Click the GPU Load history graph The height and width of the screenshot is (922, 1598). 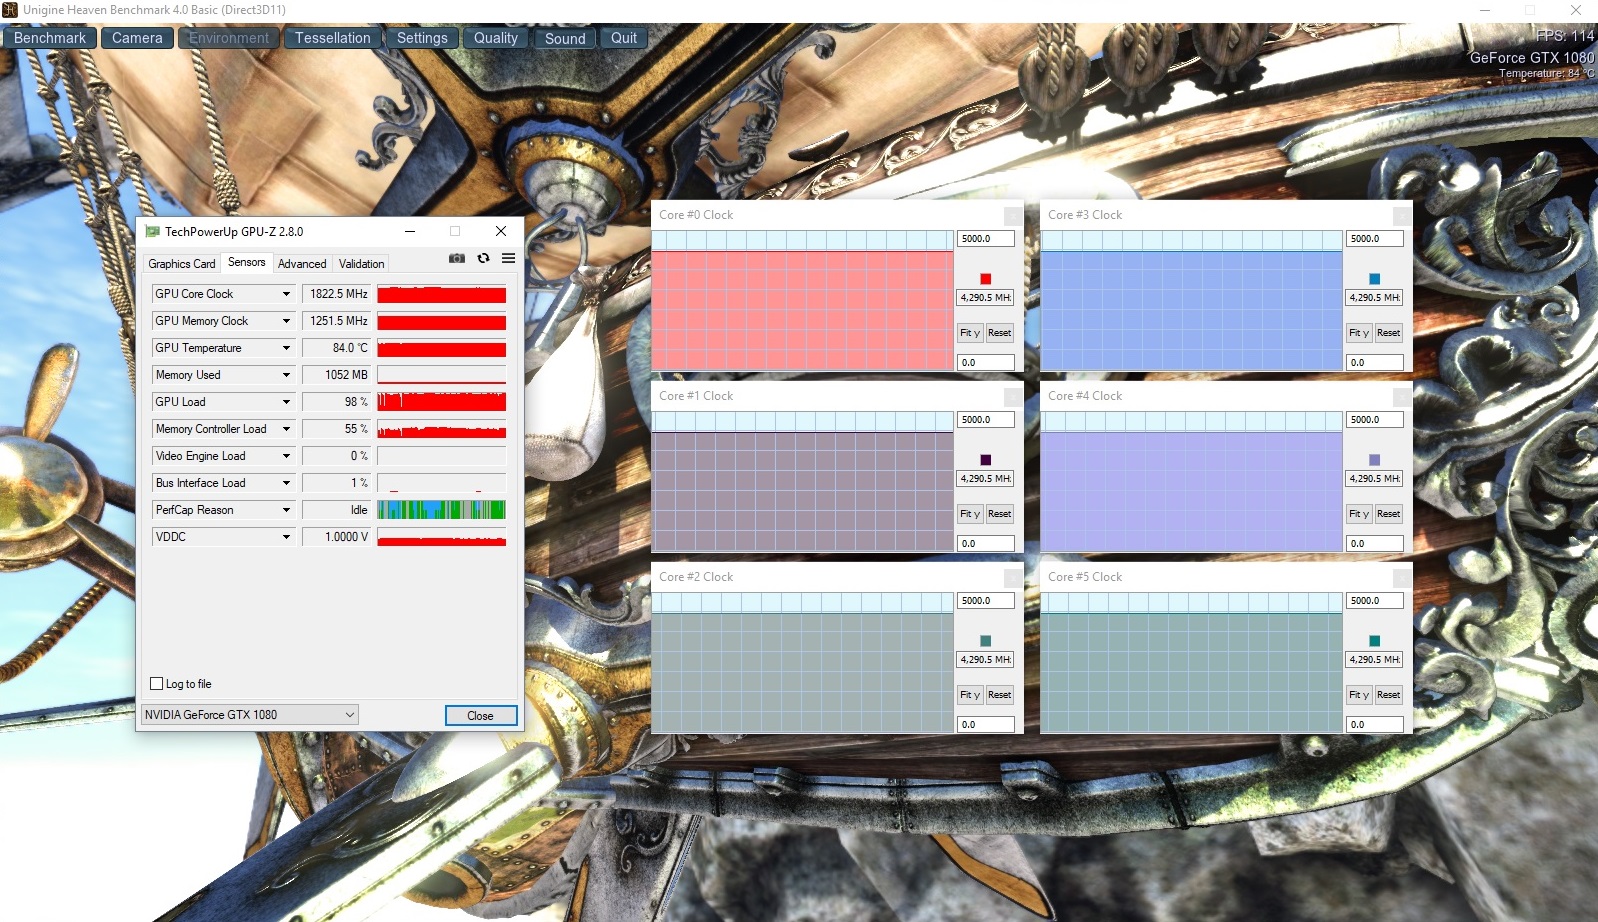442,402
